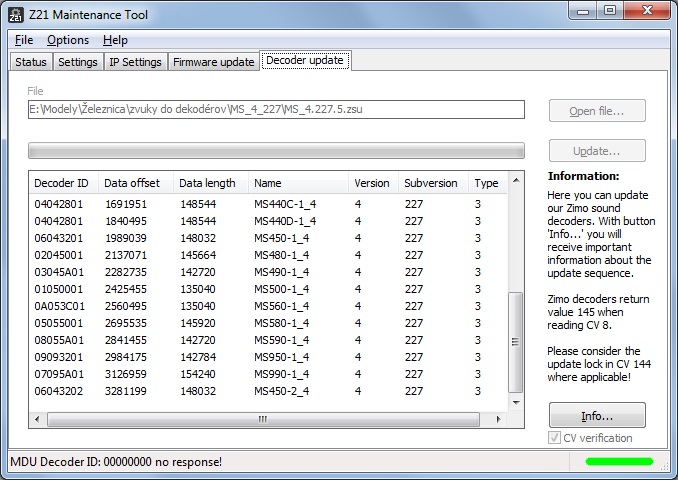Sort by the Name column header
The width and height of the screenshot is (678, 480).
295,183
